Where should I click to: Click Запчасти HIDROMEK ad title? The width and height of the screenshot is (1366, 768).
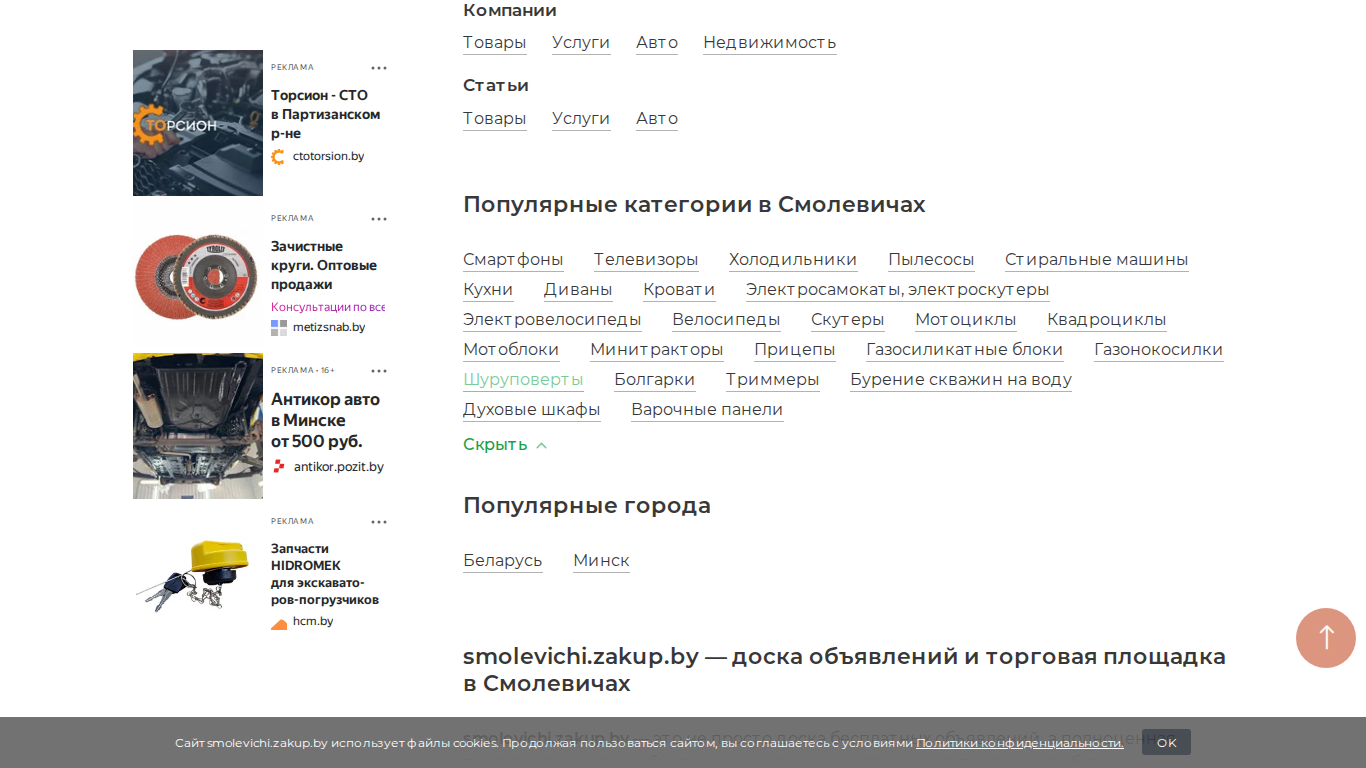pos(325,574)
